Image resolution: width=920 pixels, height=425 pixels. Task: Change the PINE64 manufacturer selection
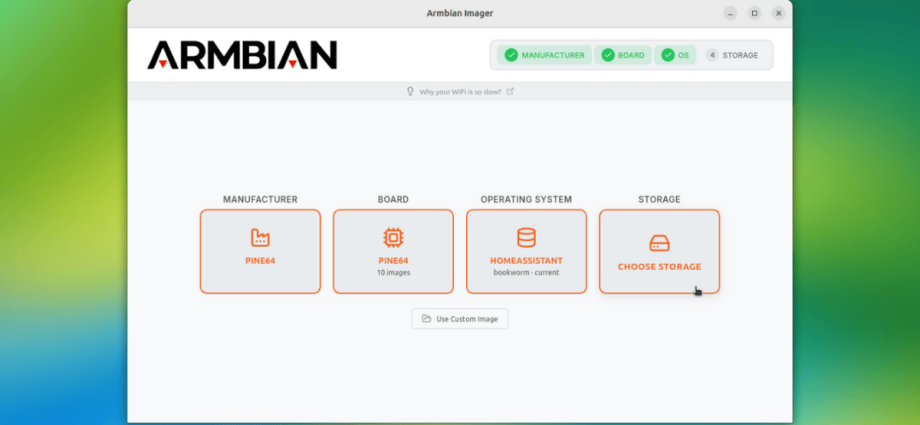pyautogui.click(x=260, y=251)
